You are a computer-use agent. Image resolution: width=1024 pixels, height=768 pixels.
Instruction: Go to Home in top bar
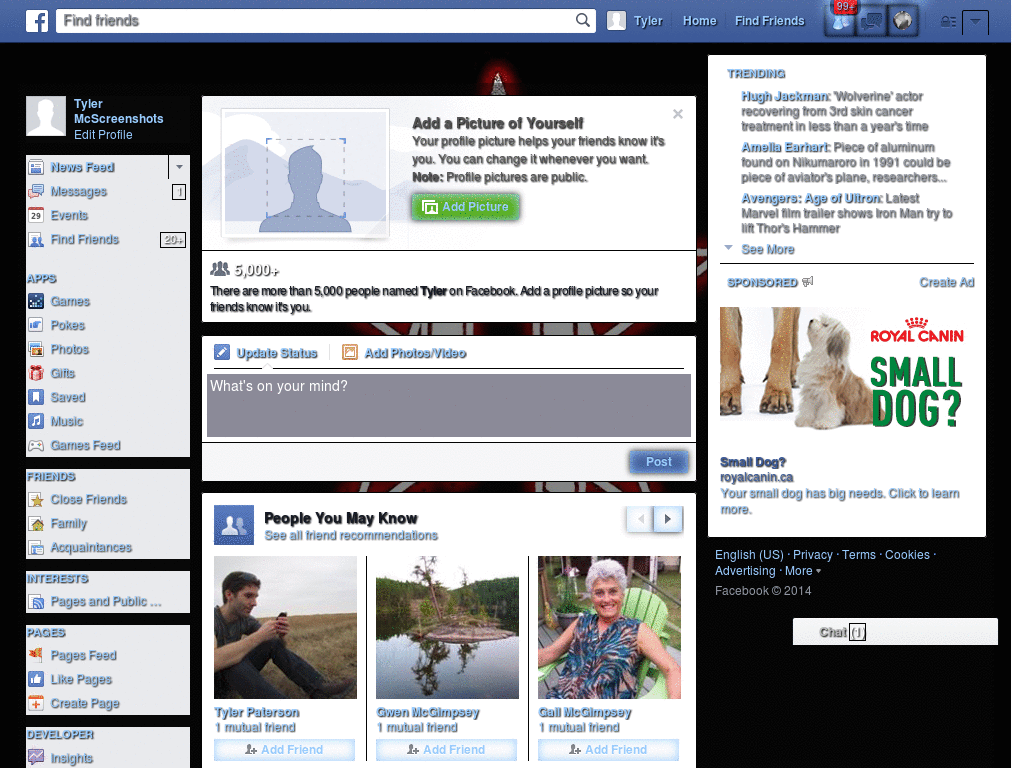click(699, 21)
